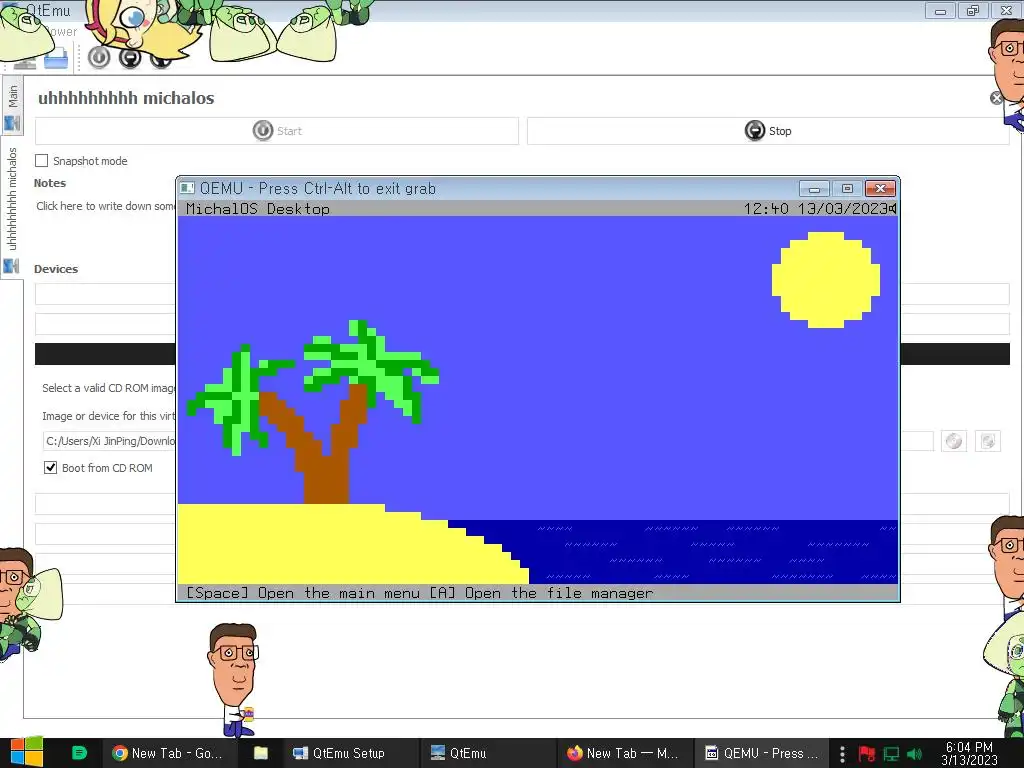Open File Explorer from taskbar

(261, 753)
